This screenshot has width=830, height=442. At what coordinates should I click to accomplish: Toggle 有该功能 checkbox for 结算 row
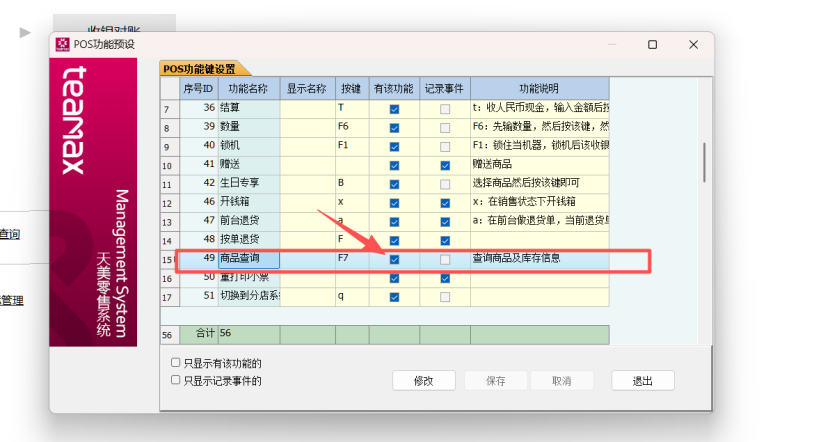pos(394,109)
